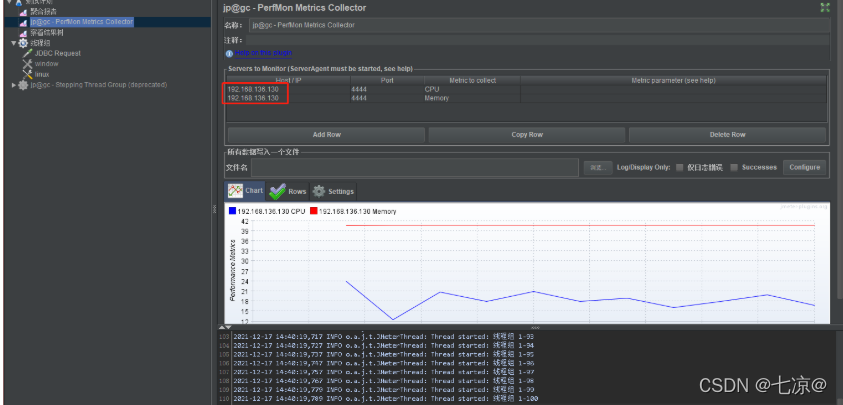
Task: Collapse the 线程组 tree node arrow
Action: pyautogui.click(x=14, y=43)
